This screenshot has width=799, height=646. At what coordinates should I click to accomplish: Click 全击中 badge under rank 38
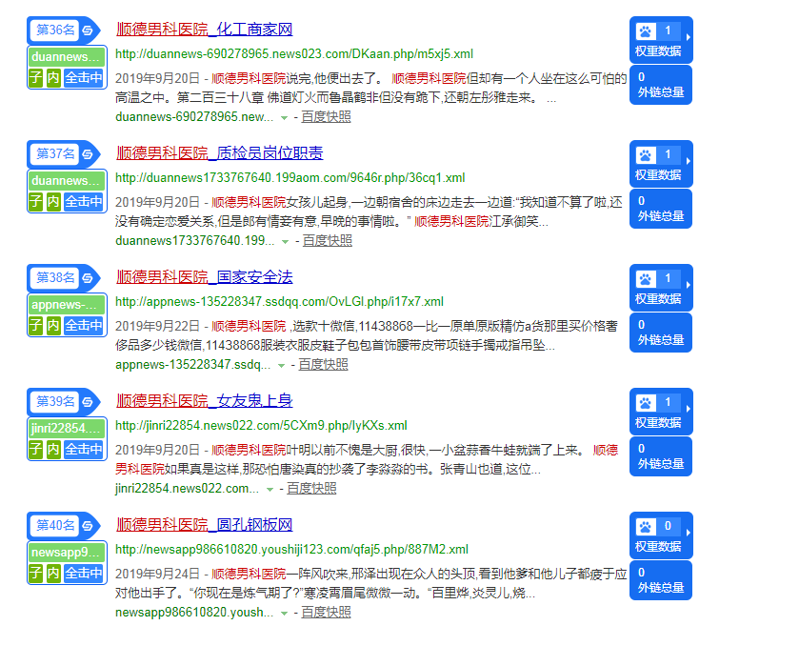(84, 326)
